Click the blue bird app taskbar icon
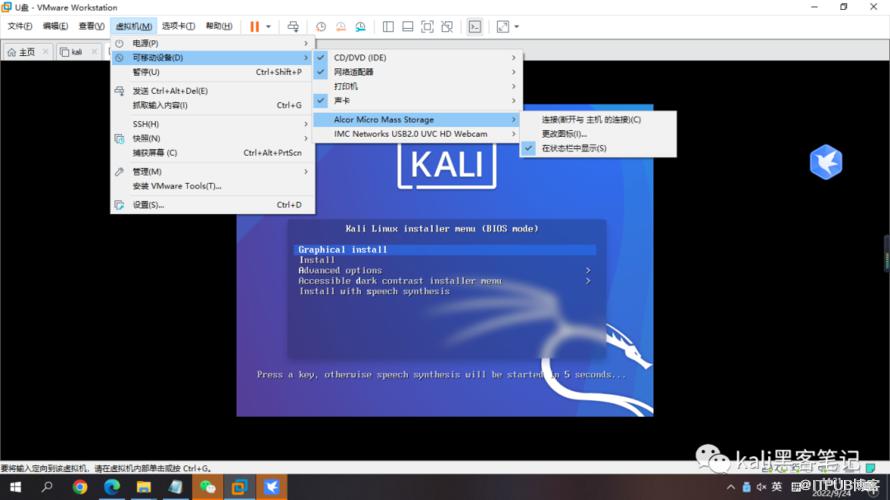 (x=272, y=487)
